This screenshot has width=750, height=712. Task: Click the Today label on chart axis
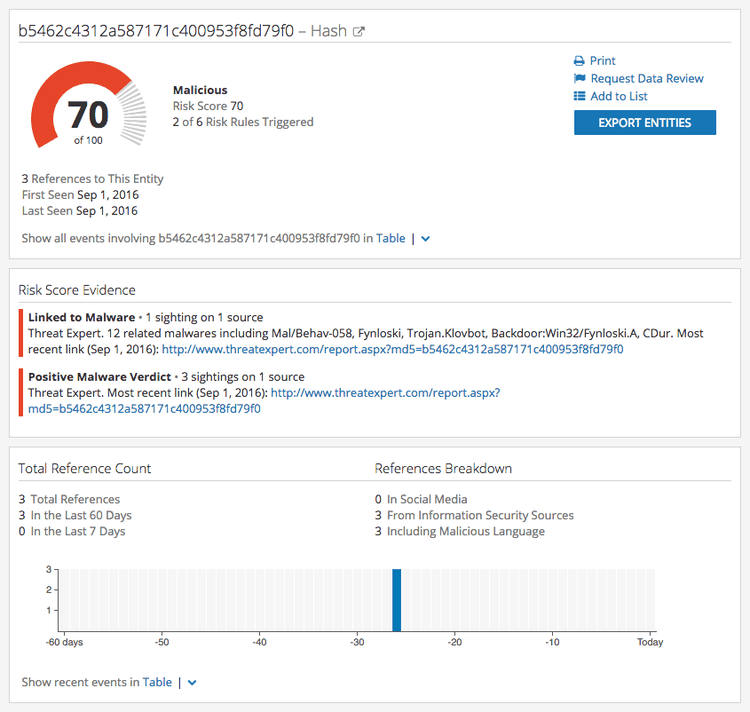click(x=650, y=642)
